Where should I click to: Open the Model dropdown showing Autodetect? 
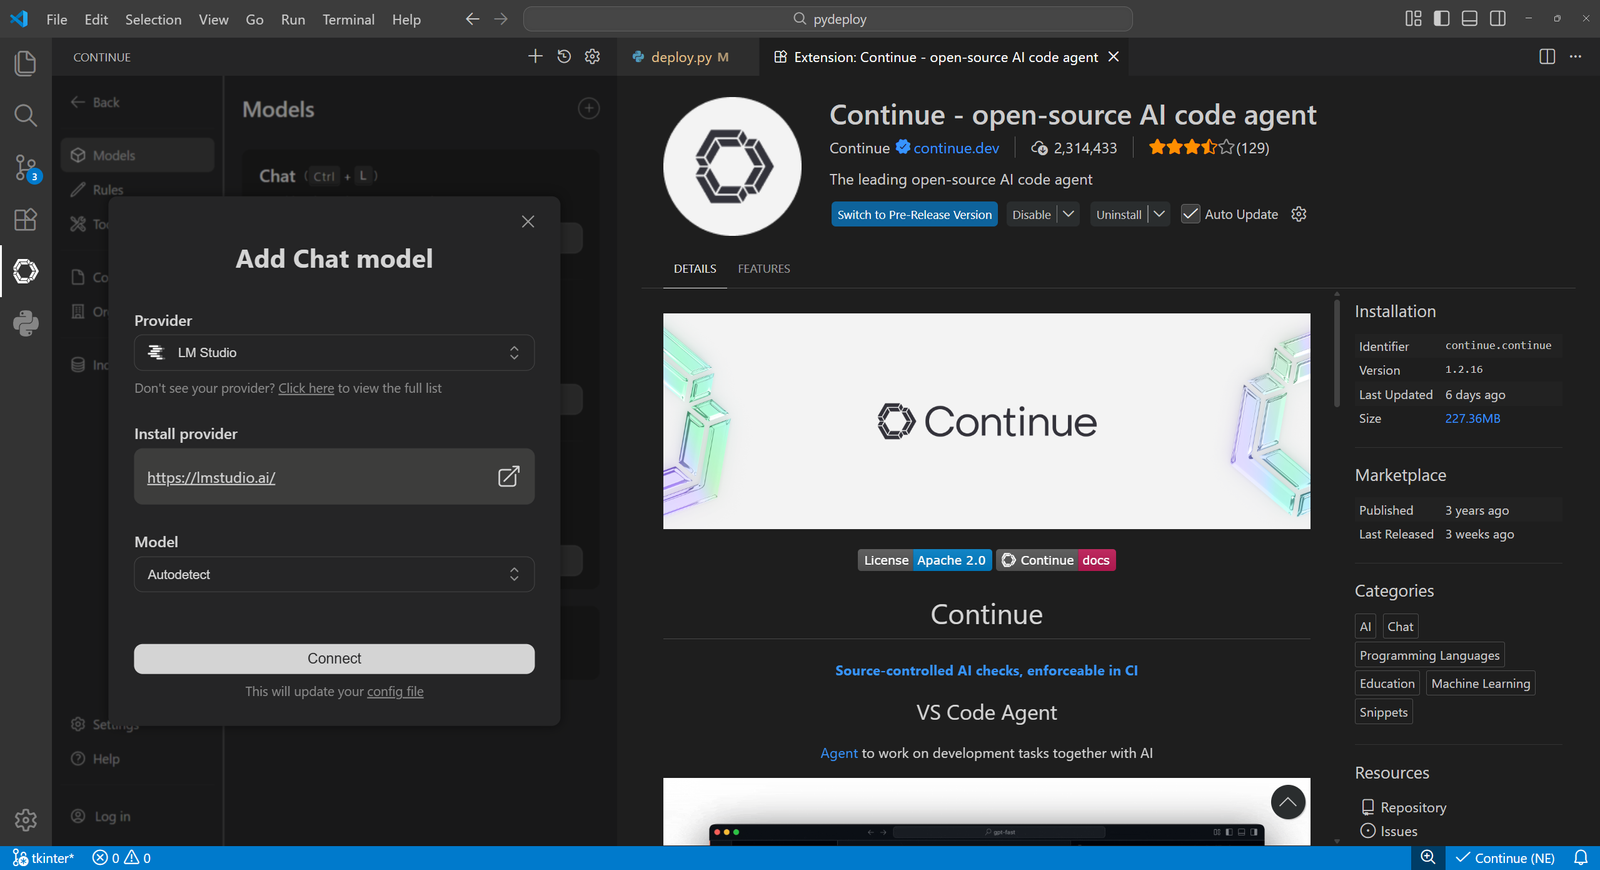(334, 575)
